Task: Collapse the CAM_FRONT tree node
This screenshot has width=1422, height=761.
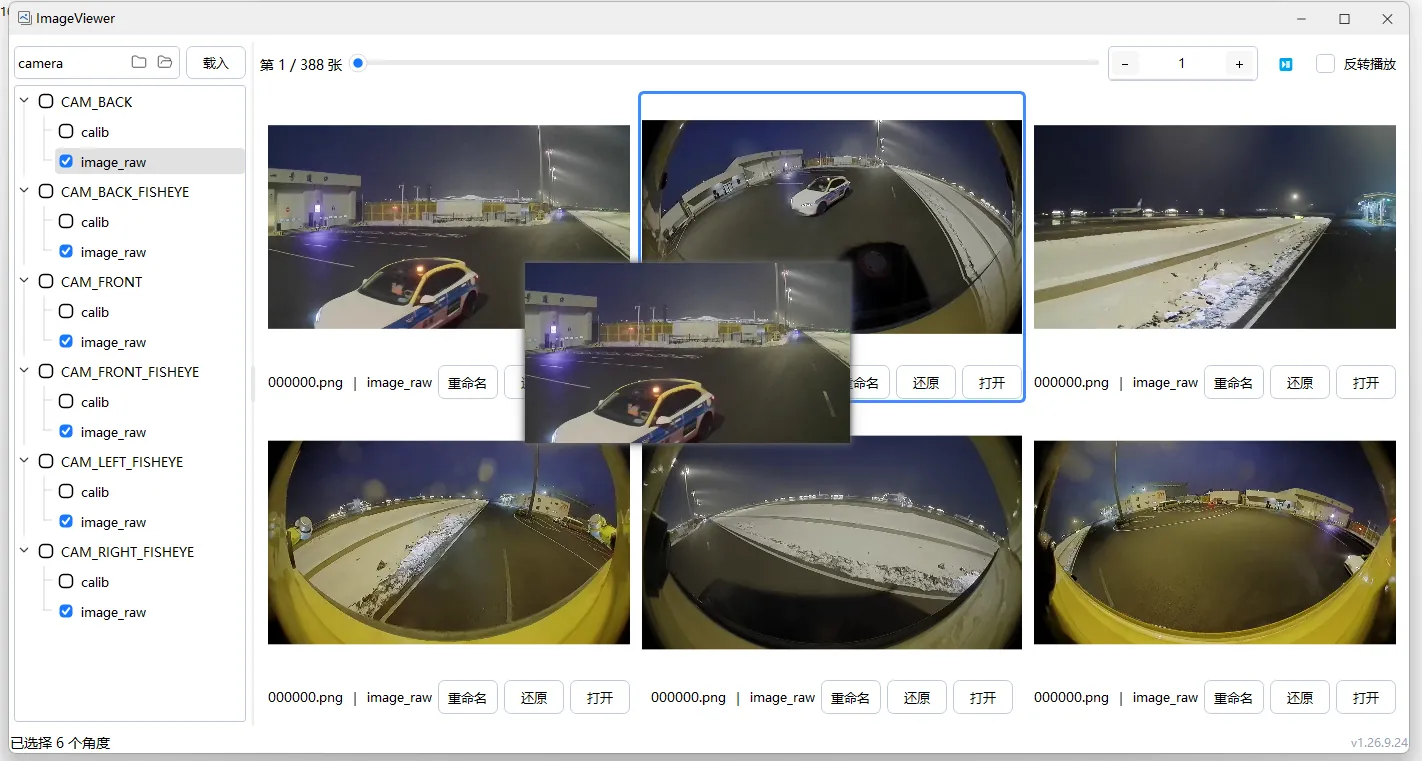Action: (25, 281)
